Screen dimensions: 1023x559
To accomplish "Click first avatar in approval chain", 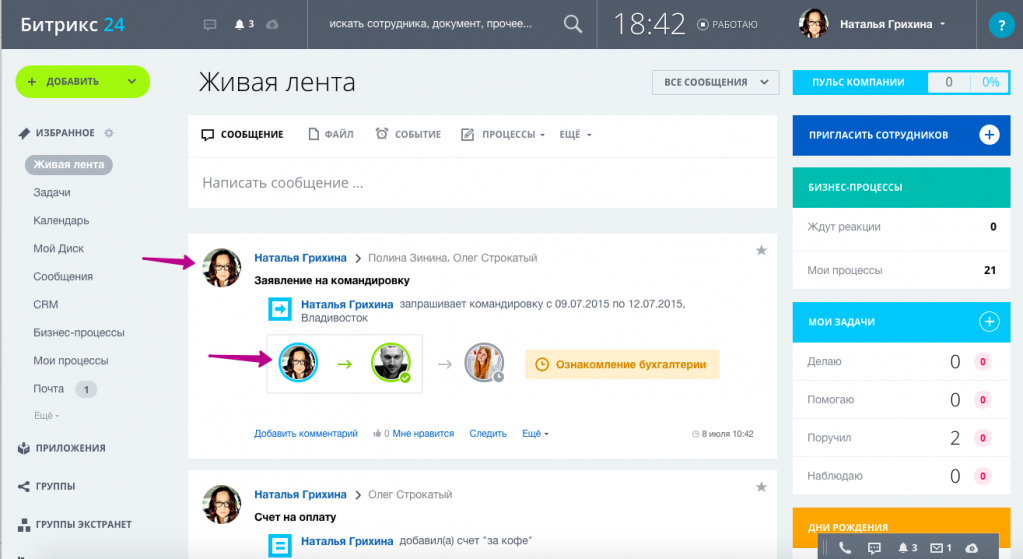I will (298, 363).
